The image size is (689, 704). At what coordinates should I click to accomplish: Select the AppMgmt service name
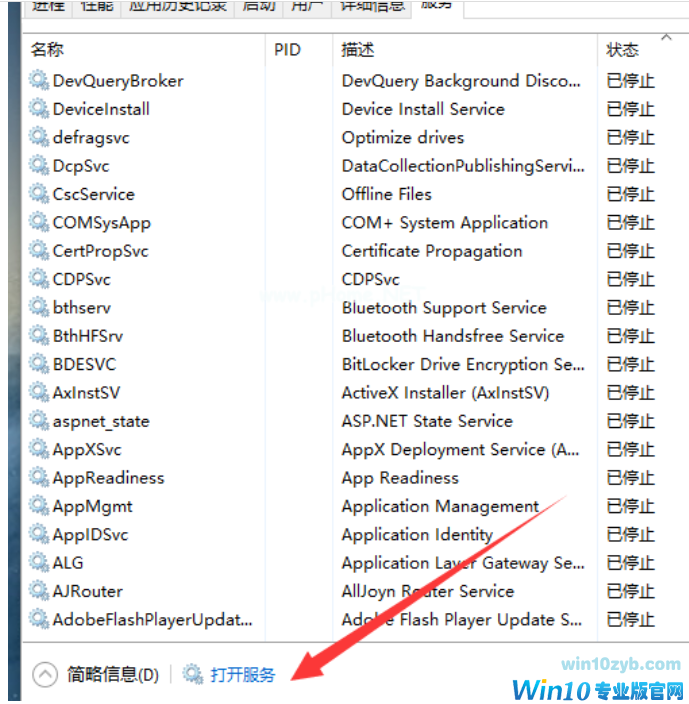tap(92, 506)
